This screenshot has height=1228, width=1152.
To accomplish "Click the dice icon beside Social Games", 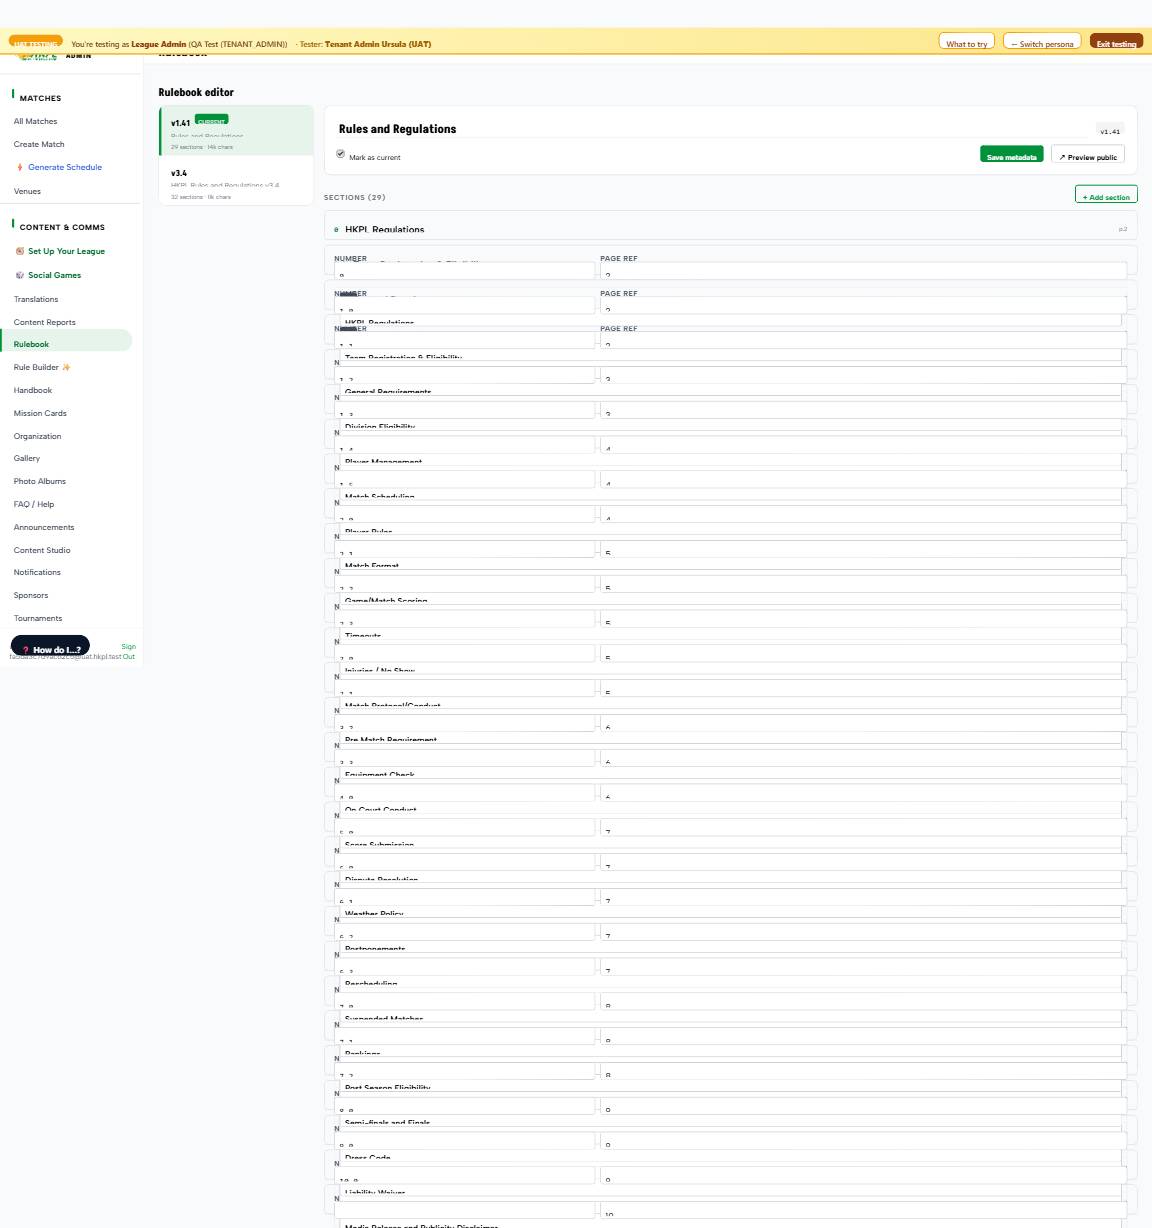I will [20, 275].
